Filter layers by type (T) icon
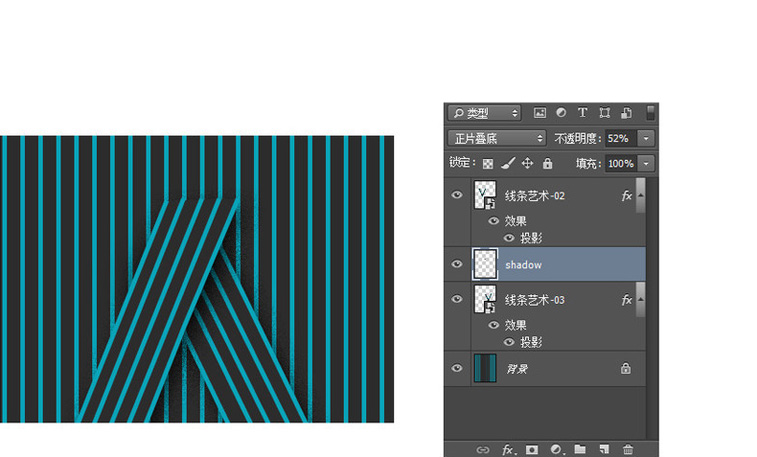The width and height of the screenshot is (757, 457). [582, 113]
